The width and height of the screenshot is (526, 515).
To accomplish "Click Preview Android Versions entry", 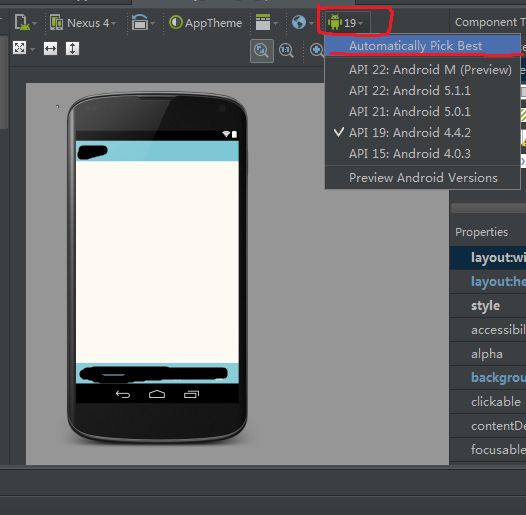I will (423, 177).
